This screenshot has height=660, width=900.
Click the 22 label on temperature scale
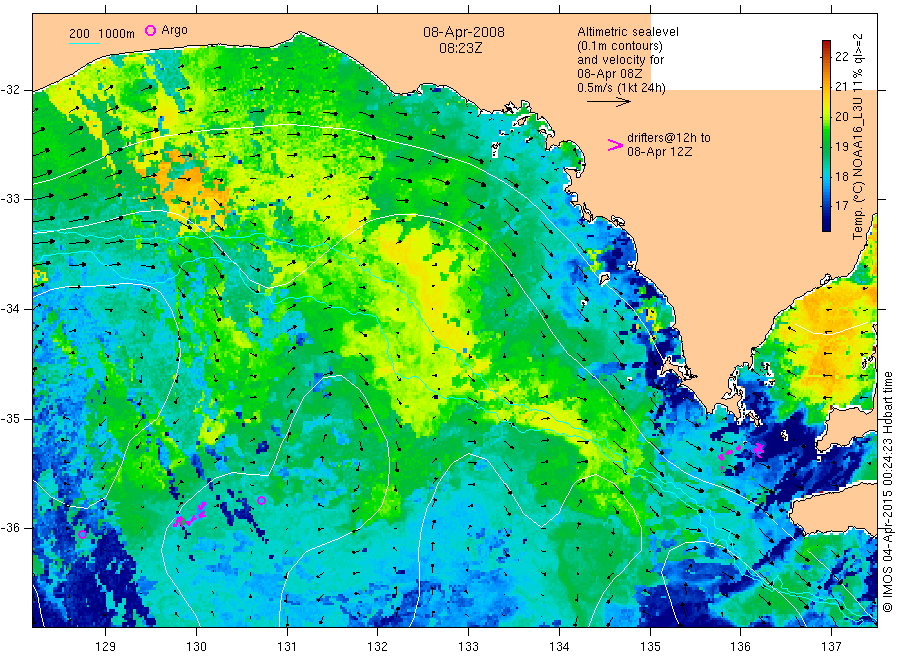click(x=841, y=56)
